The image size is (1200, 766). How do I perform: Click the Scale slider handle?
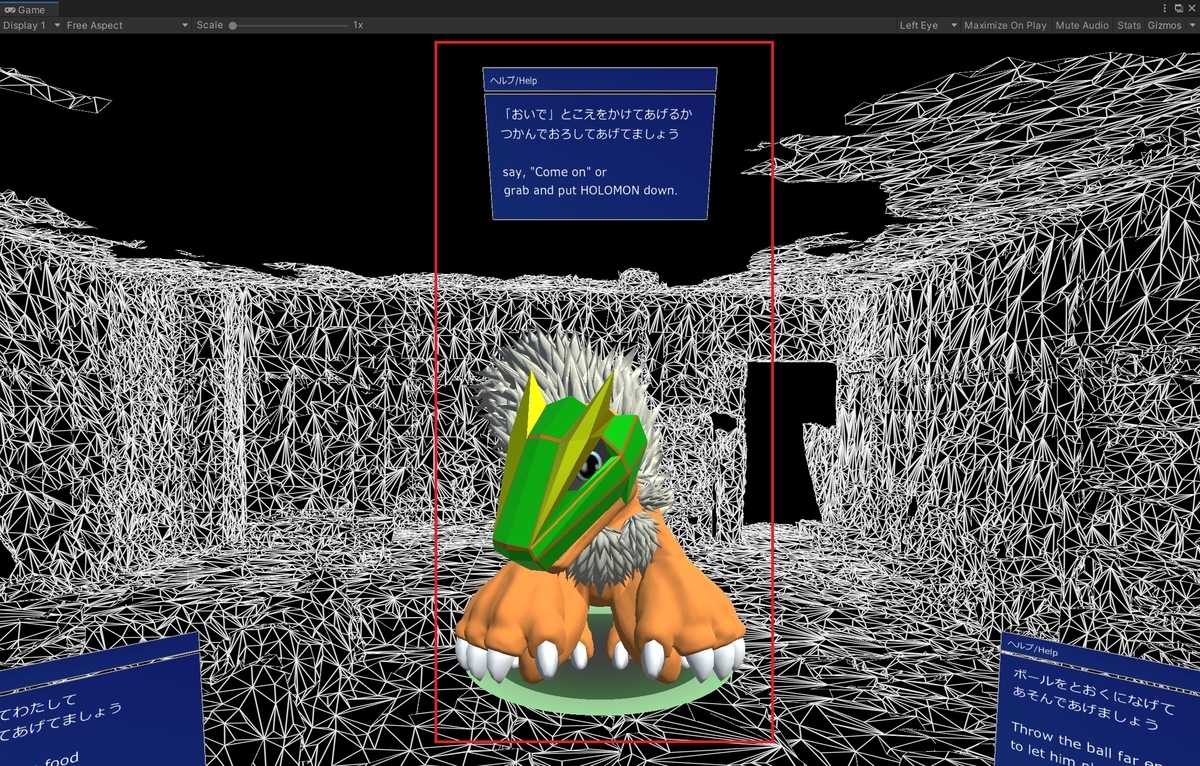coord(233,25)
